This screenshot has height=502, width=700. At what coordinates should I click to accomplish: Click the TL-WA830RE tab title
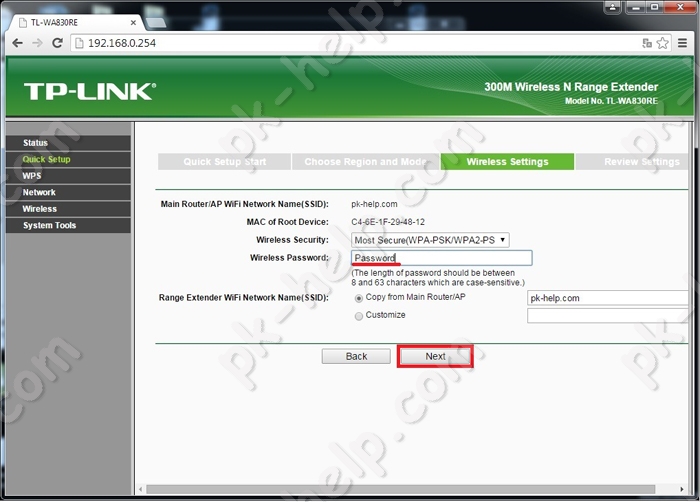[x=54, y=22]
